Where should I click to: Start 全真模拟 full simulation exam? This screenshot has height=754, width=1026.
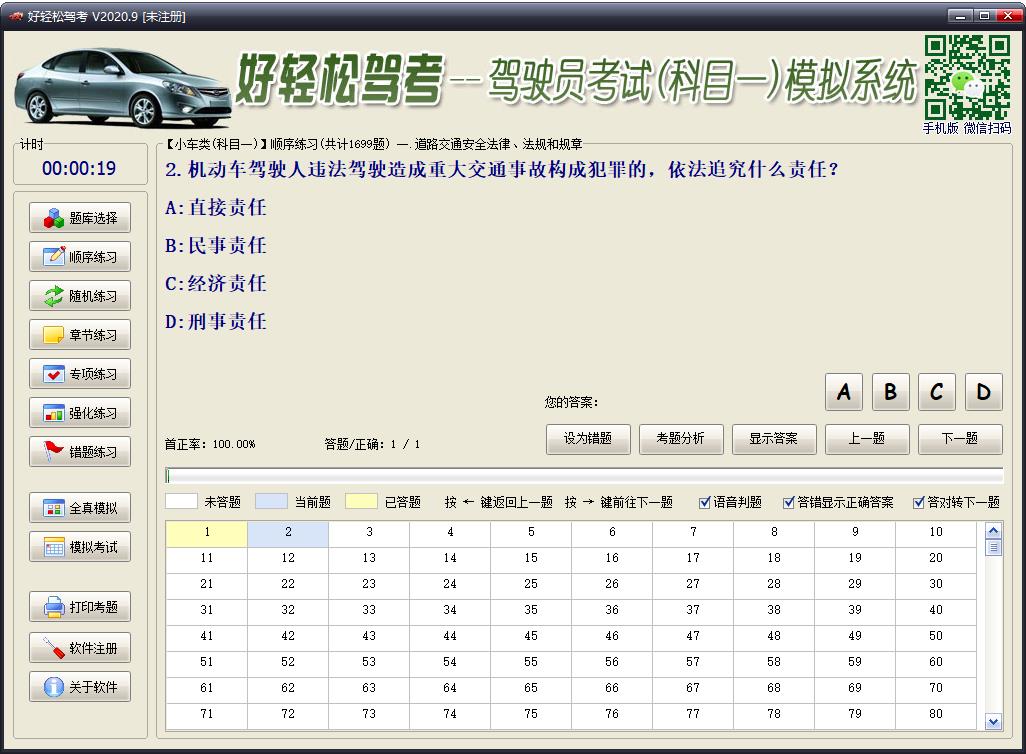click(80, 508)
